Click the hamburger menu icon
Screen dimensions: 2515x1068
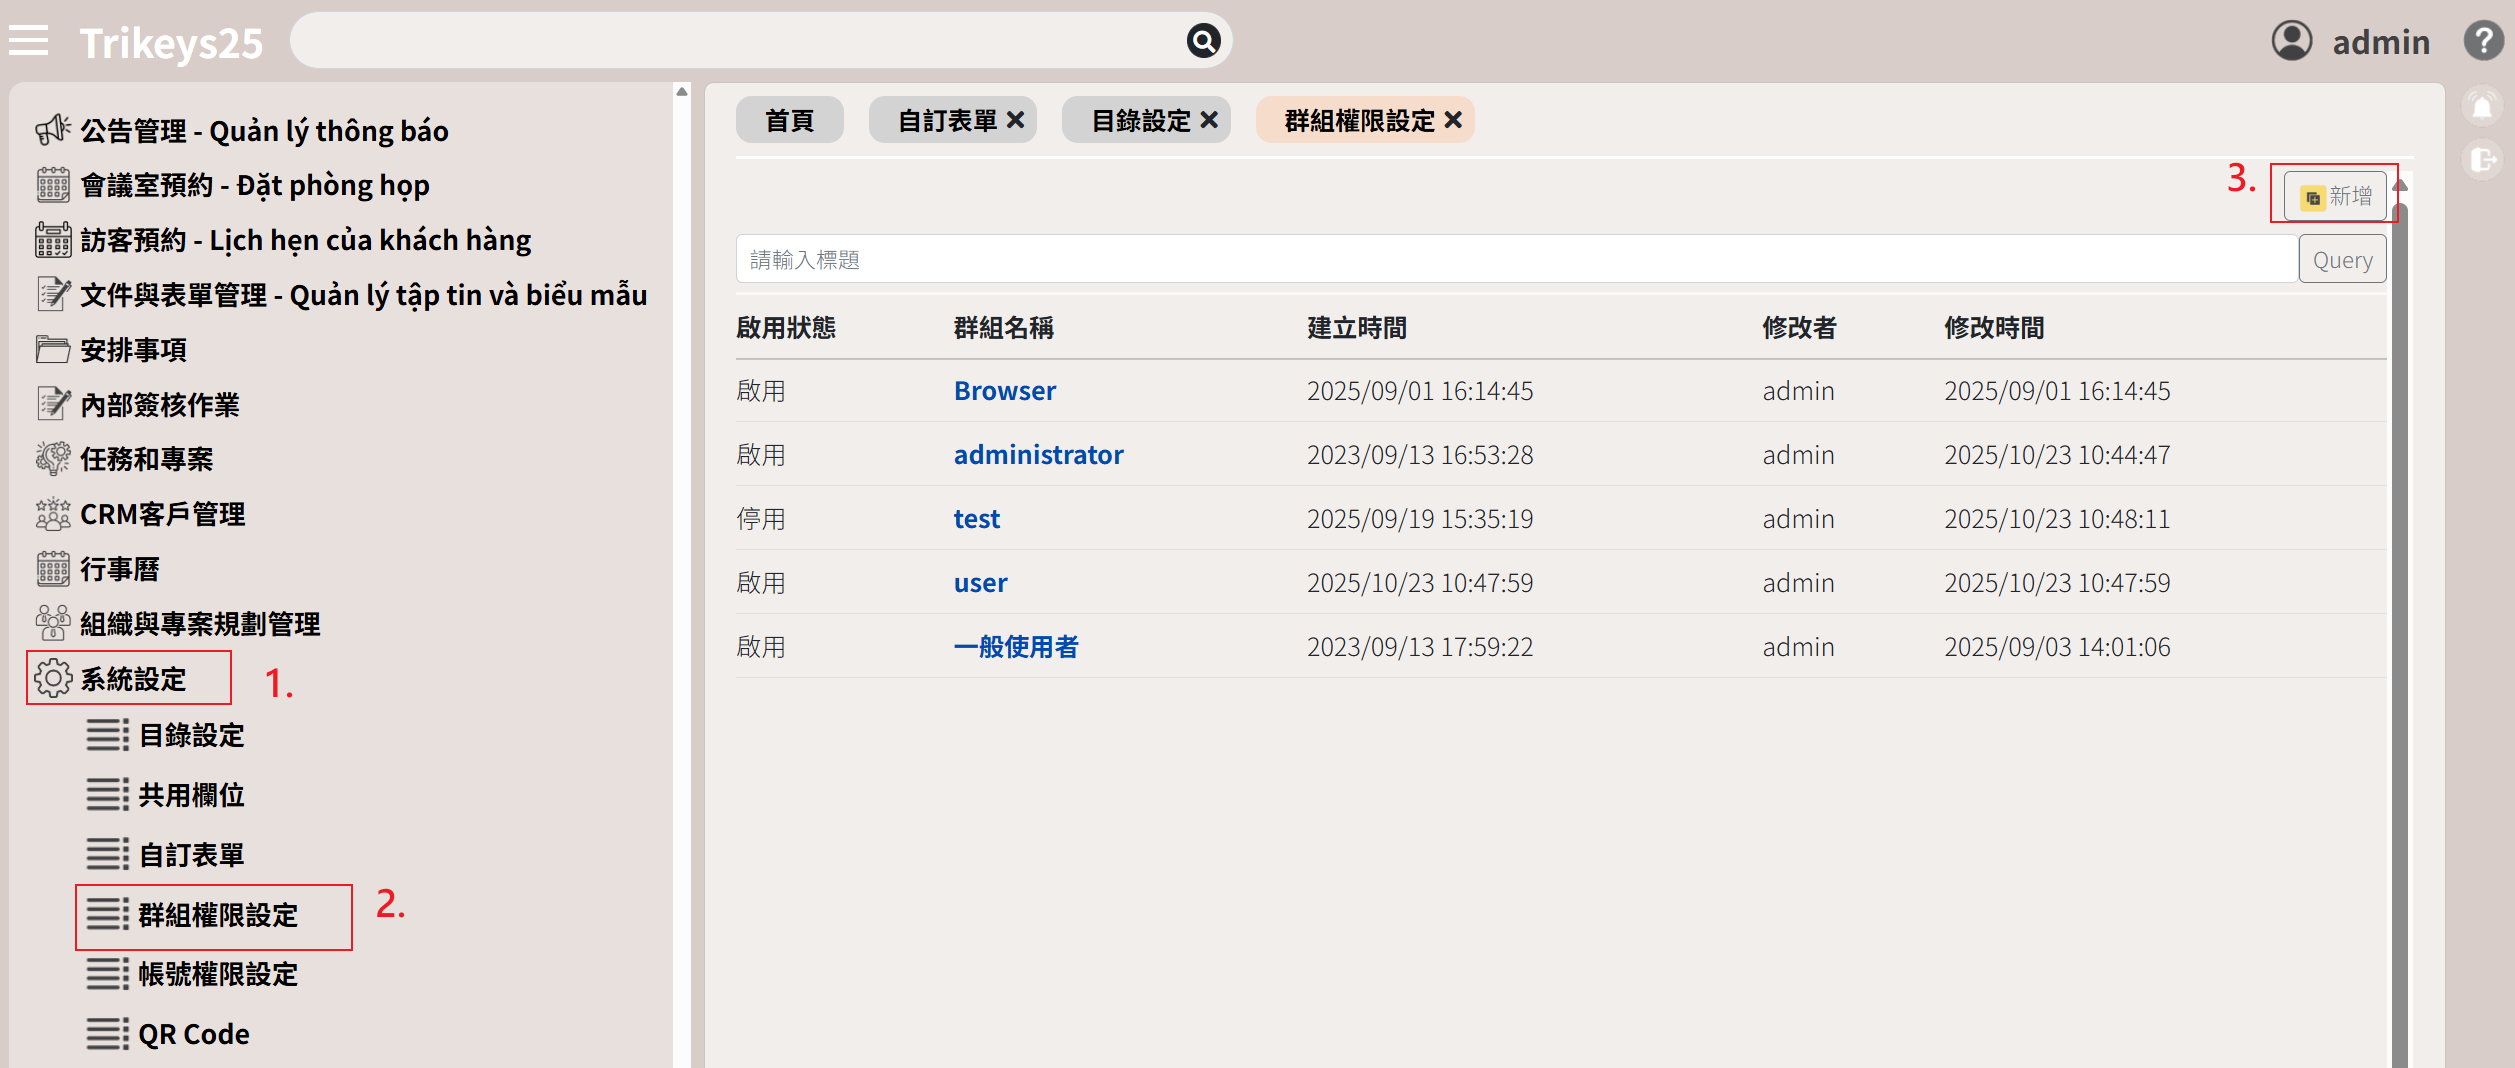[x=29, y=41]
